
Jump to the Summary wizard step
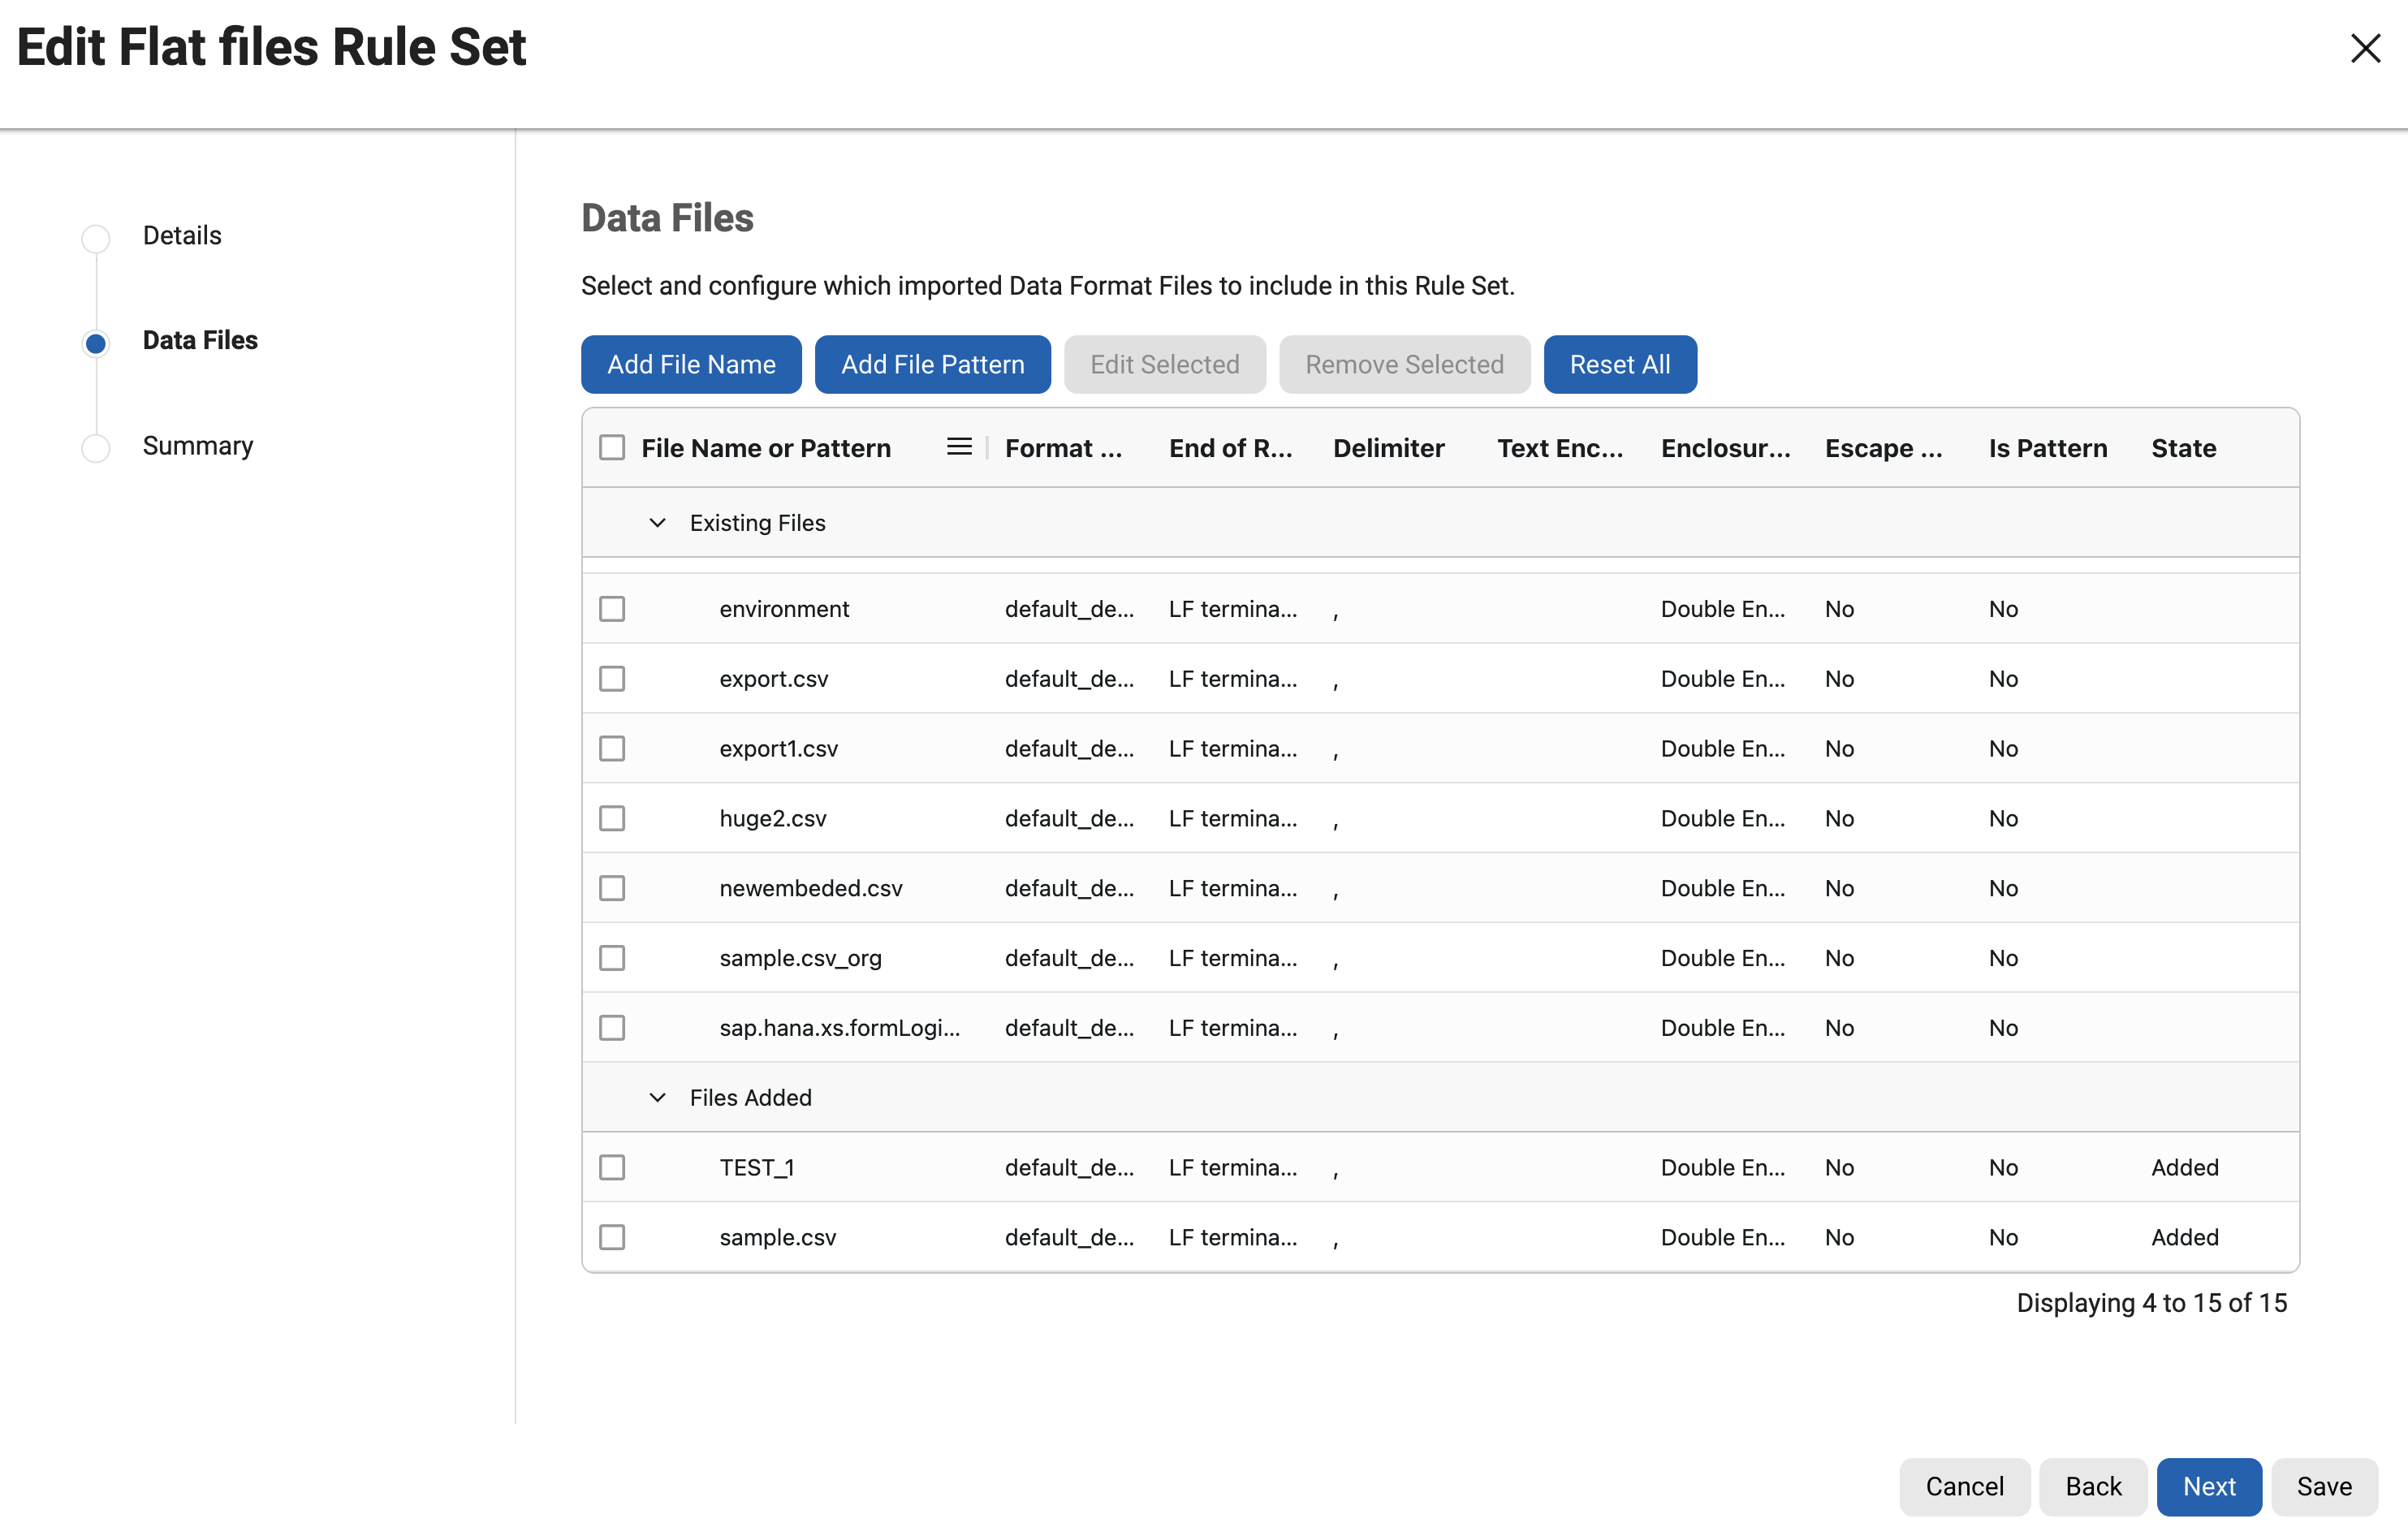coord(197,446)
